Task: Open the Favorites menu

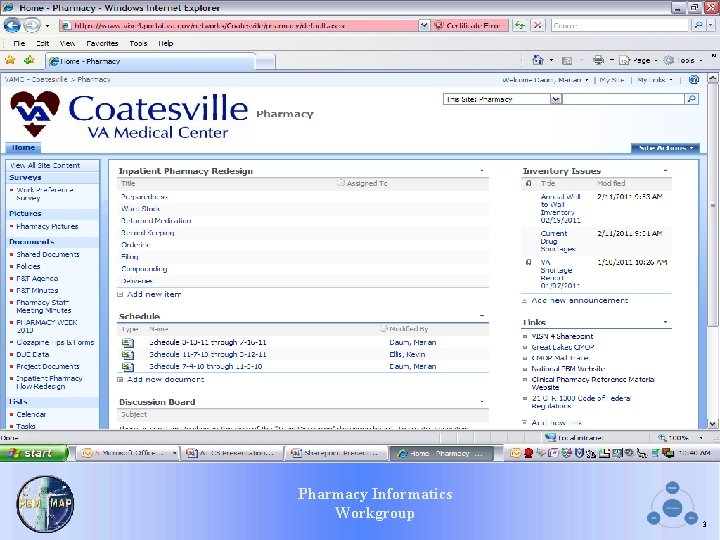Action: coord(102,43)
